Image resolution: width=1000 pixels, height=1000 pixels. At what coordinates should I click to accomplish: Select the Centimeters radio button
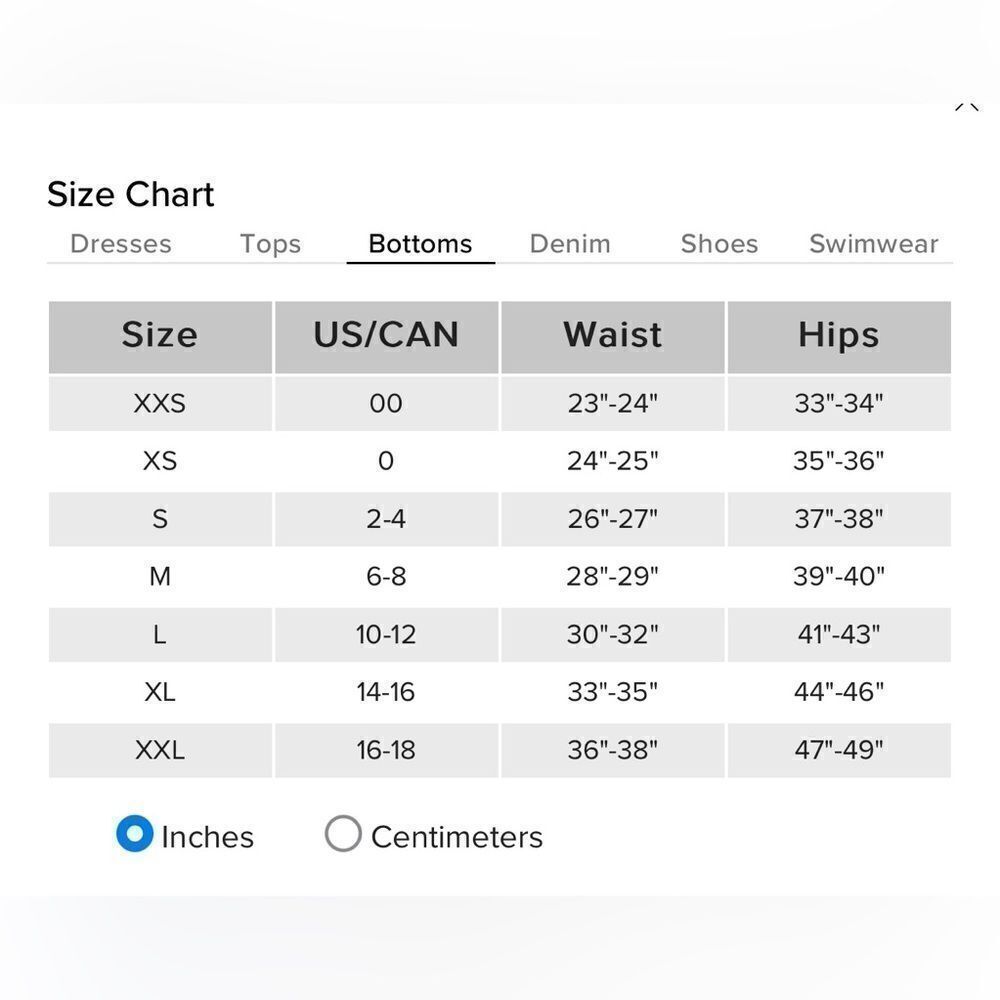[x=343, y=834]
